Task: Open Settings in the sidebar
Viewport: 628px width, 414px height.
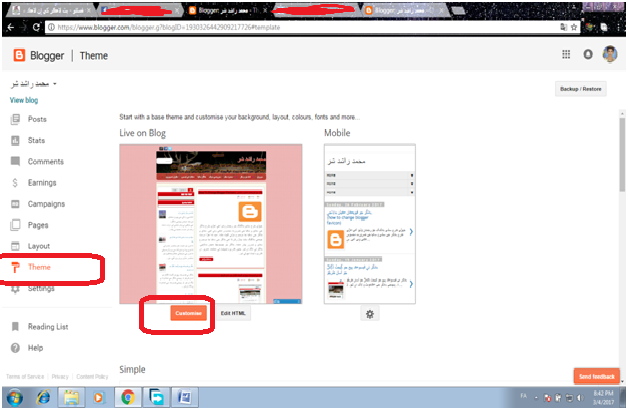Action: 41,288
